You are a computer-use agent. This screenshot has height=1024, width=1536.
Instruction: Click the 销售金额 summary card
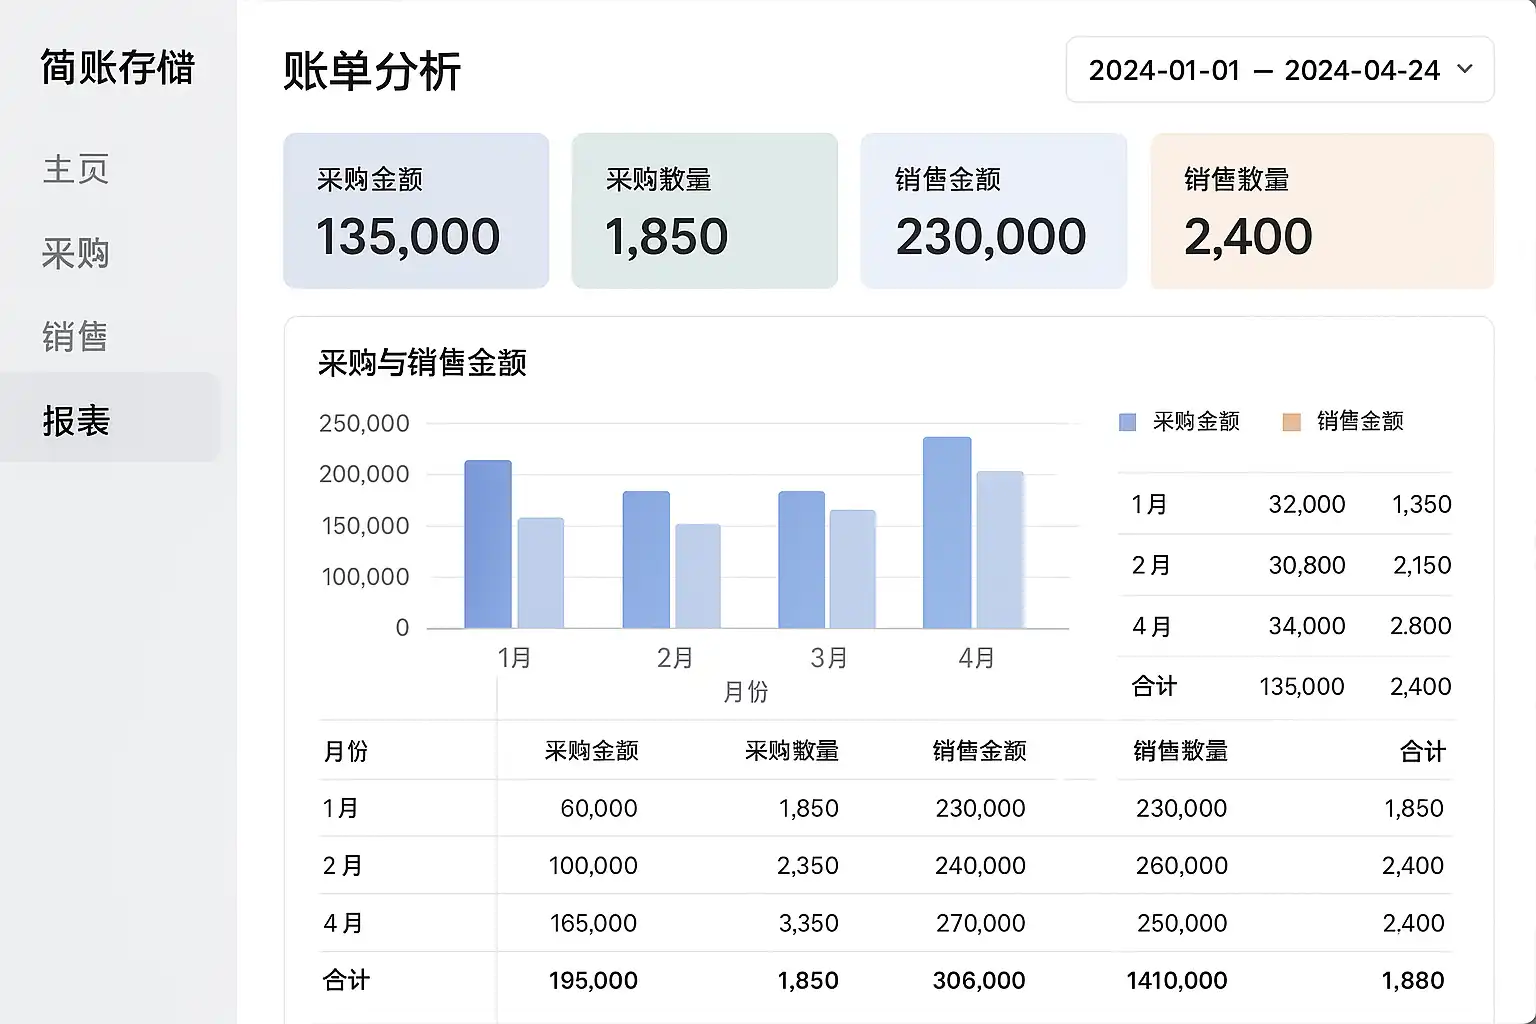click(993, 211)
